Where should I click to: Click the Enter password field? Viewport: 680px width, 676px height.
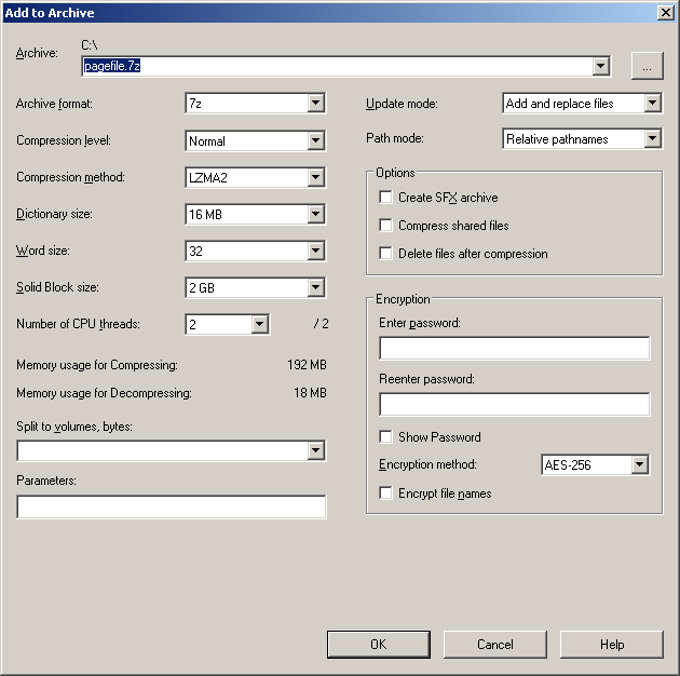click(514, 348)
